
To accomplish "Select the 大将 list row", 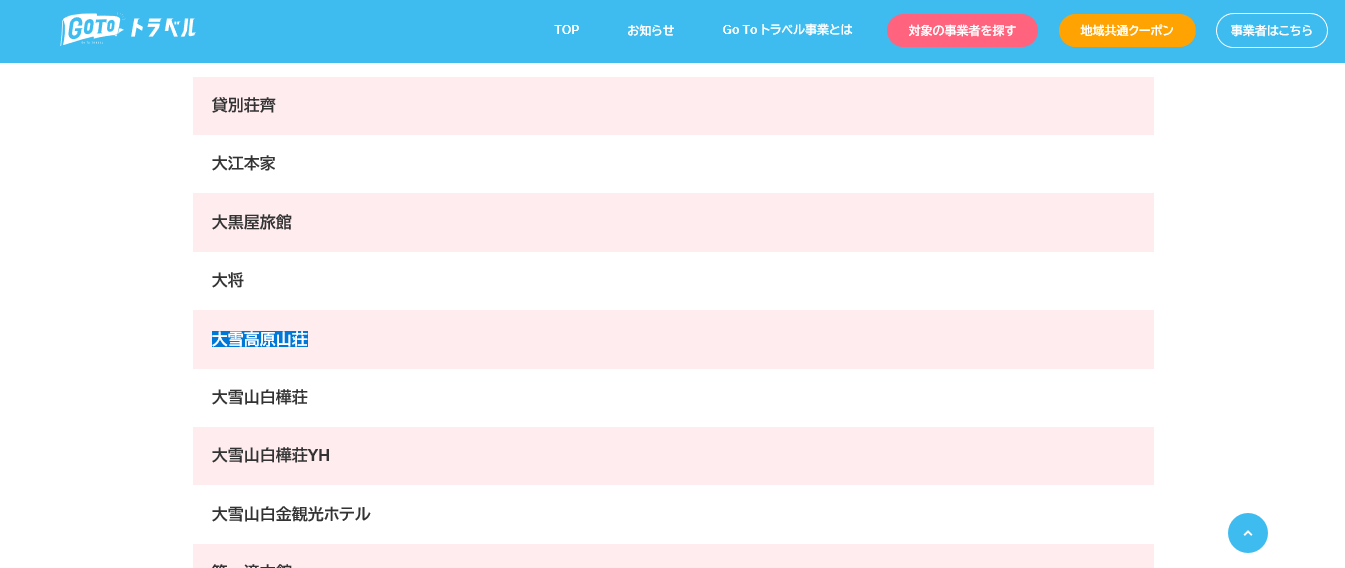I will 673,281.
